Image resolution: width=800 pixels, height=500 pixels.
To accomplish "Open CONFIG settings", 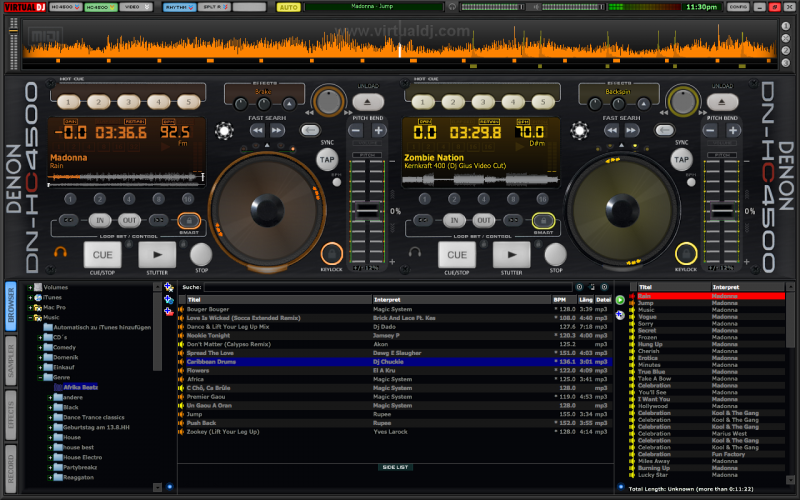I will [738, 7].
